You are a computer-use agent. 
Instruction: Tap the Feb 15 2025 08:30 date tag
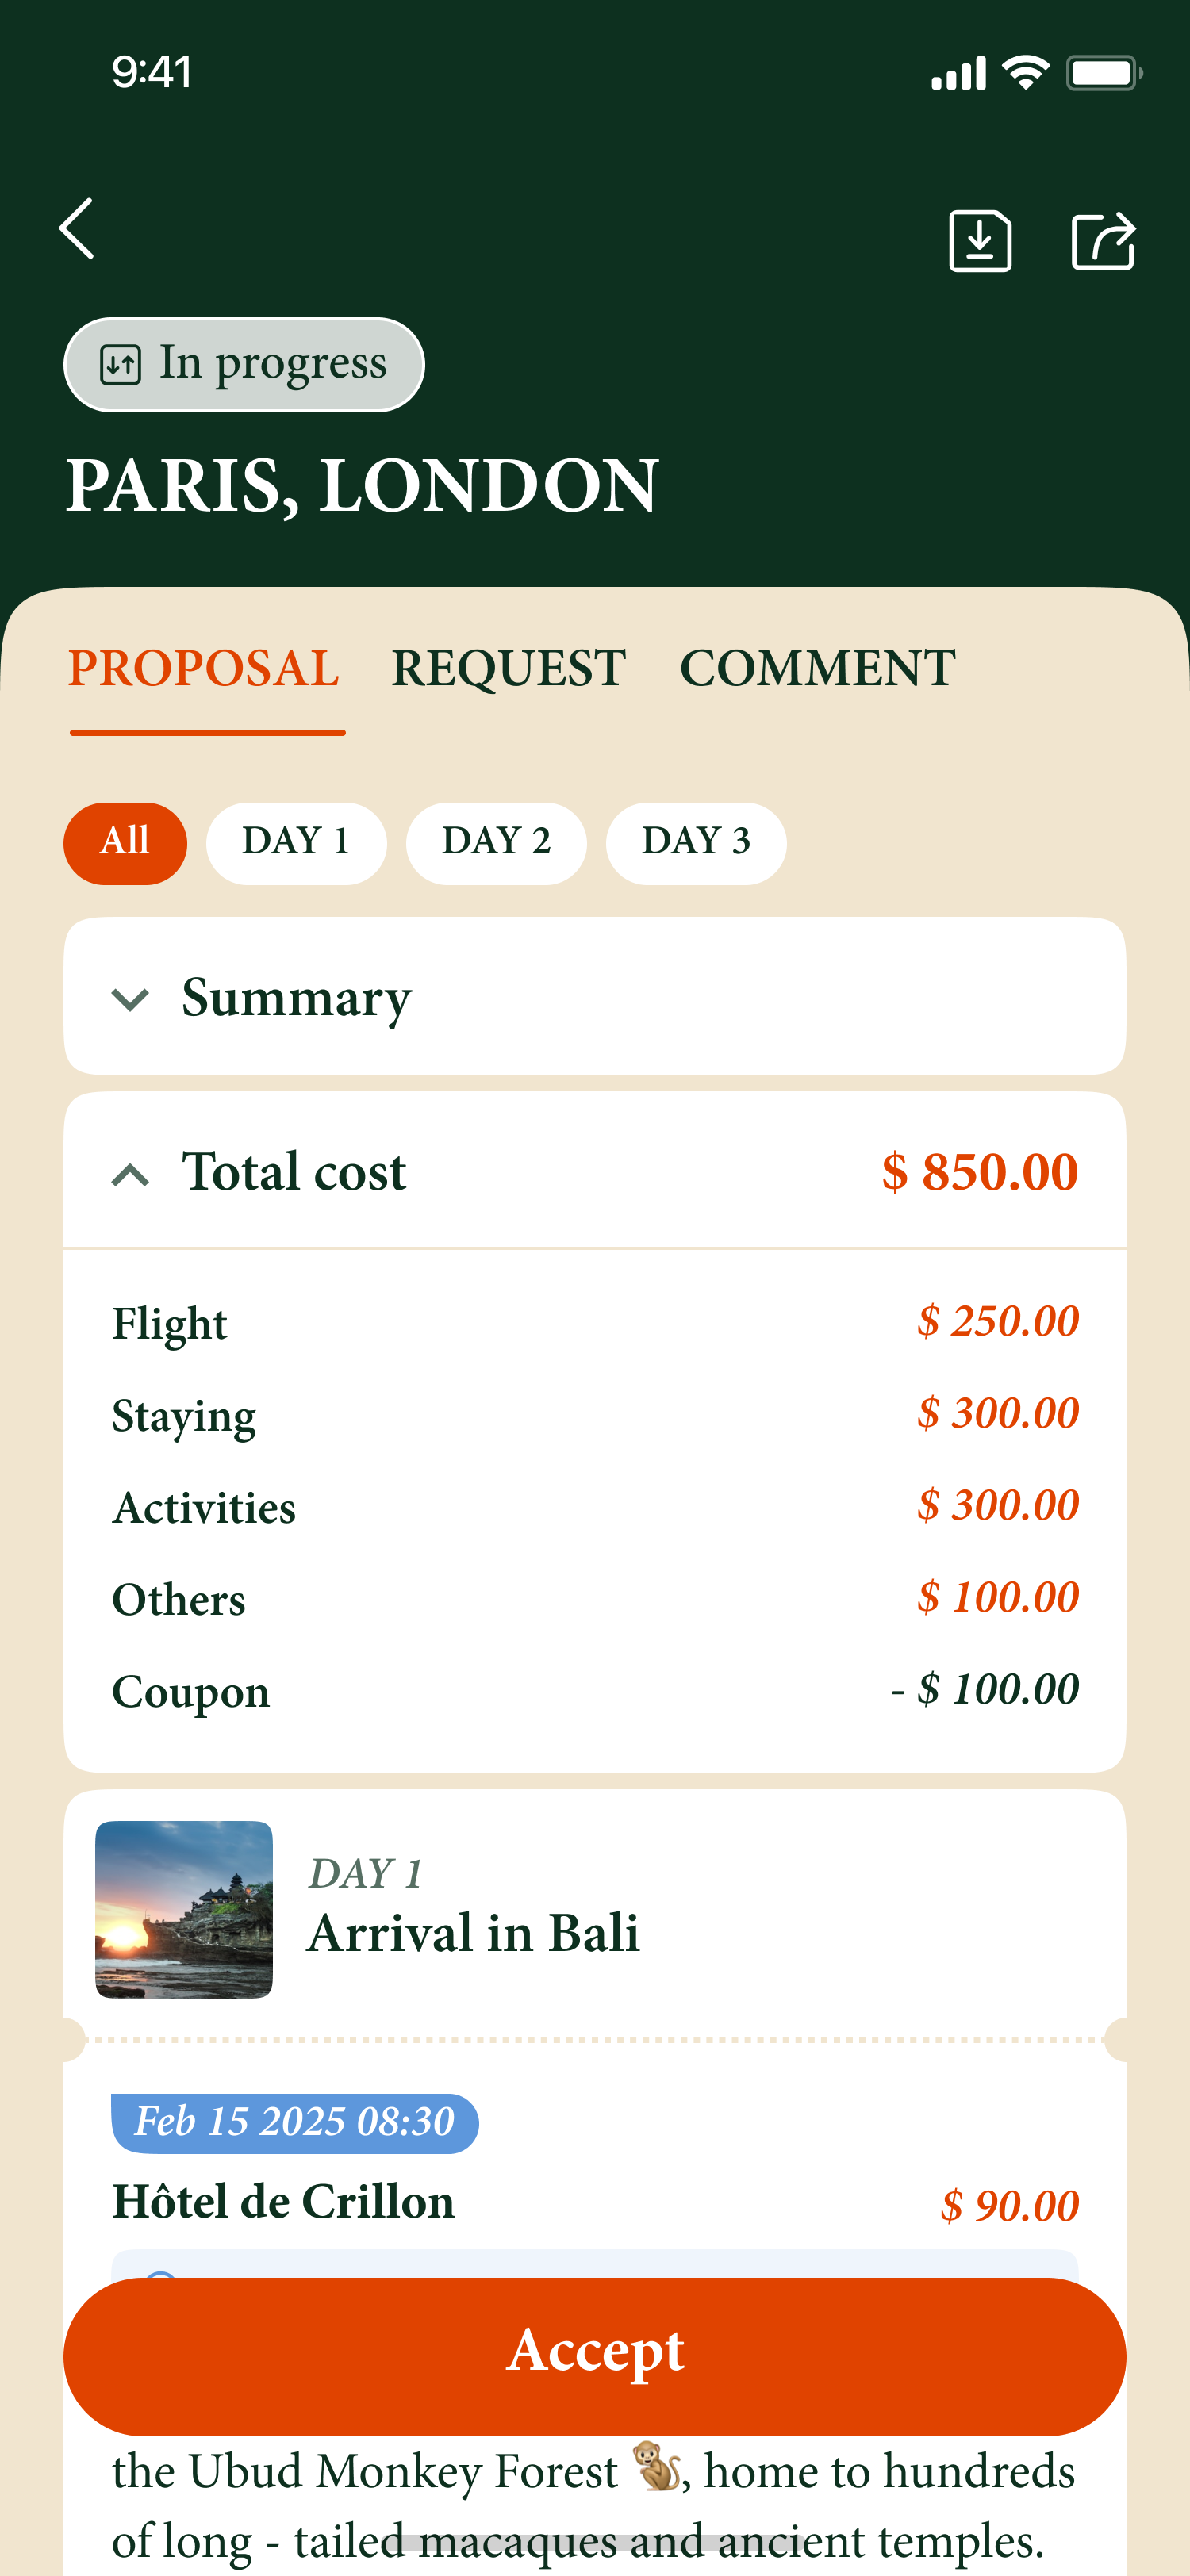click(x=294, y=2122)
